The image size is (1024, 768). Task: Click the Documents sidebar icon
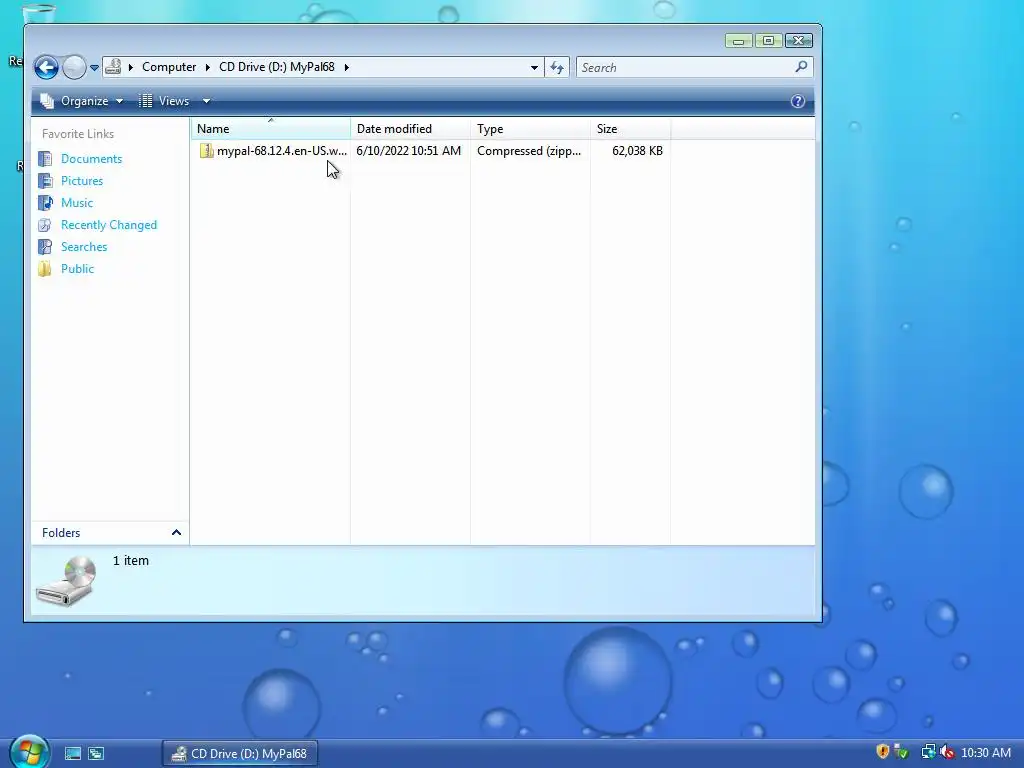[x=45, y=159]
